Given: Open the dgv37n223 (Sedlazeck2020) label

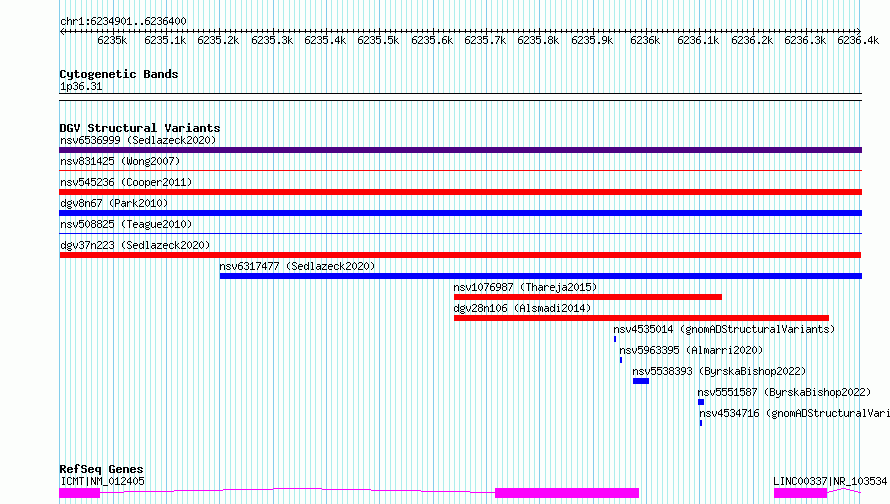Looking at the screenshot, I should point(135,245).
